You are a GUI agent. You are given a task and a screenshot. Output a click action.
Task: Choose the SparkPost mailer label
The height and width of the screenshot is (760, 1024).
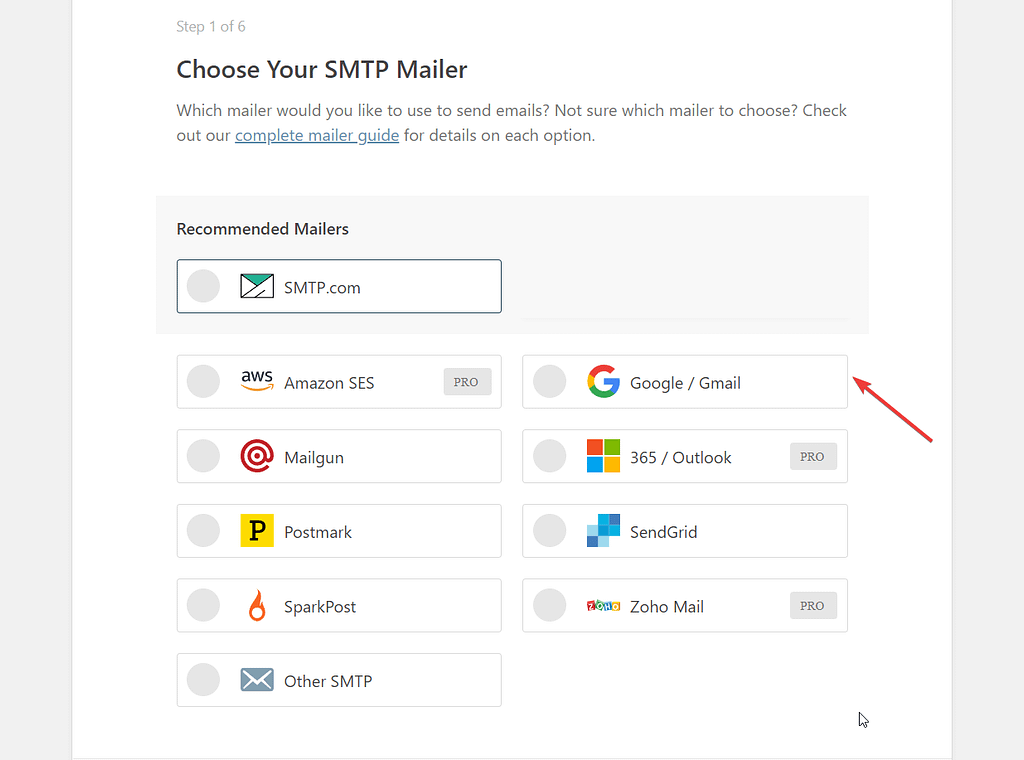[320, 607]
